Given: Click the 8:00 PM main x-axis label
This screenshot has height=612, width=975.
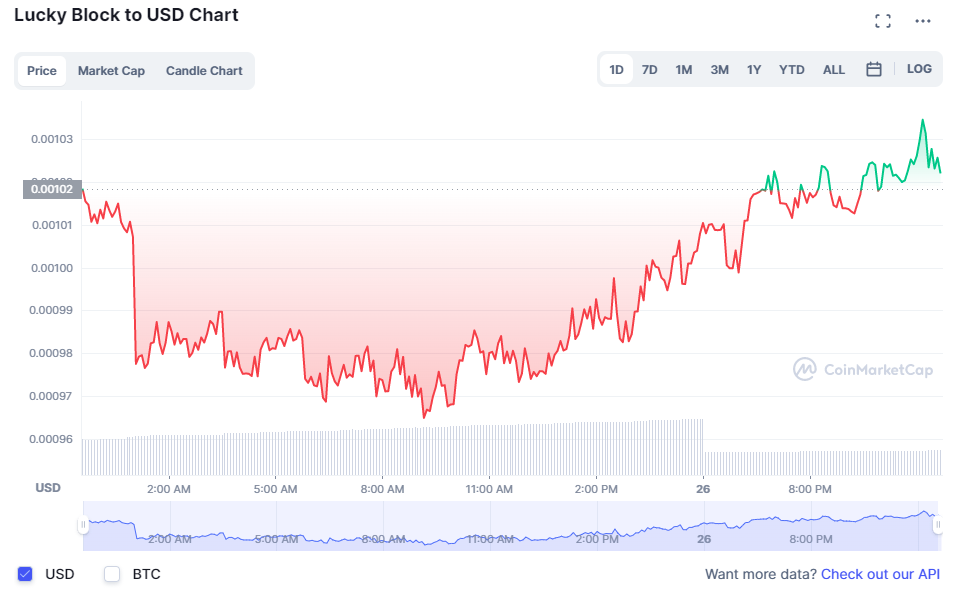Looking at the screenshot, I should [810, 489].
